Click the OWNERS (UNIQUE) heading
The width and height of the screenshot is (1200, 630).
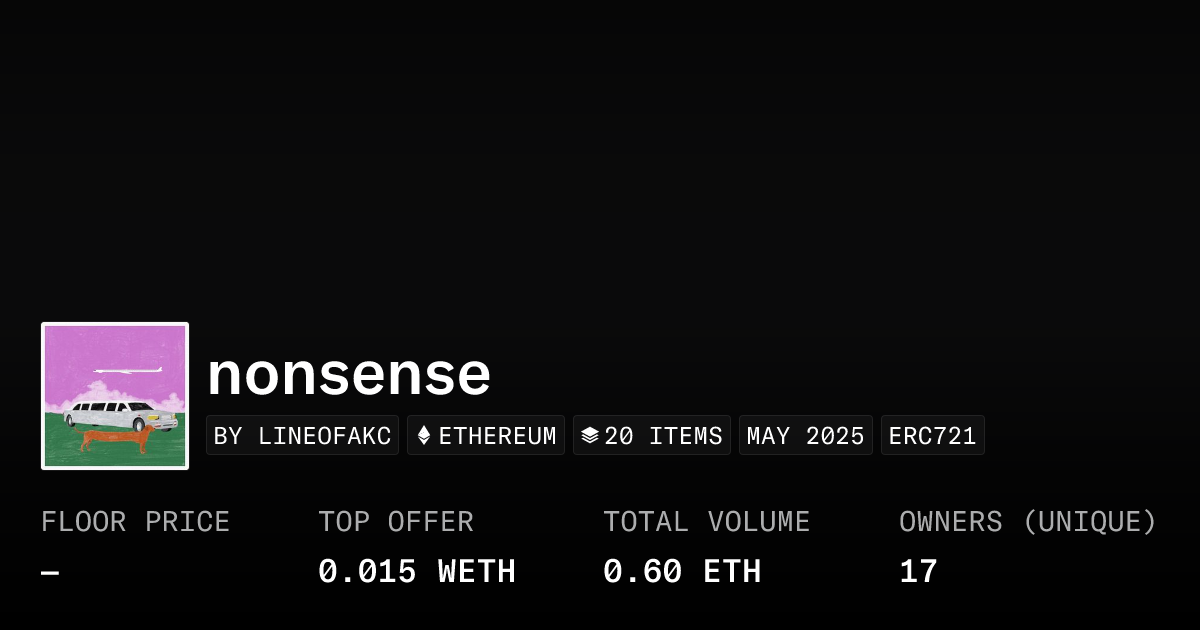1027,522
